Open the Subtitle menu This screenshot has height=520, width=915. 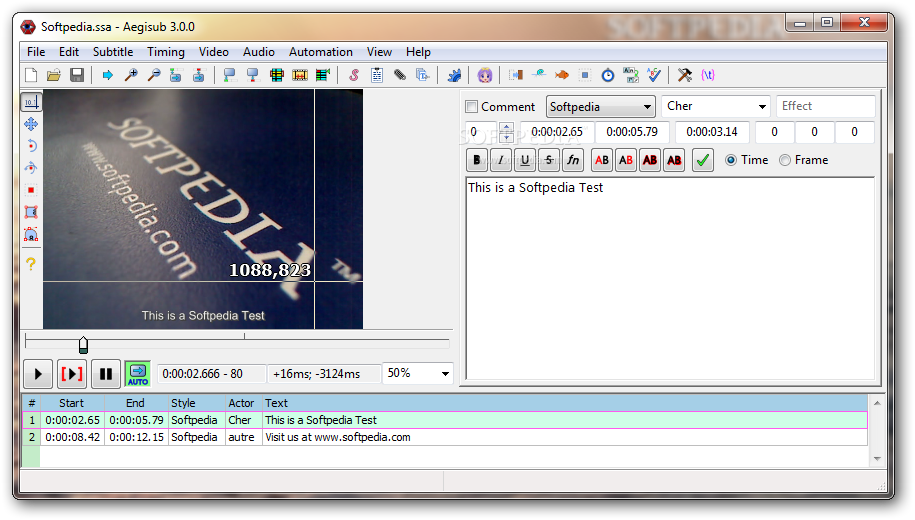pos(113,52)
